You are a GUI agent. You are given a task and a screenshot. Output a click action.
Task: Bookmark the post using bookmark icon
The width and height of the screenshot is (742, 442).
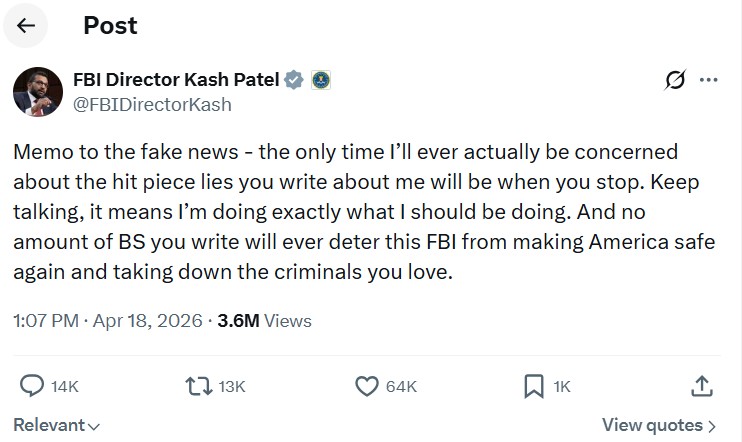pos(534,386)
